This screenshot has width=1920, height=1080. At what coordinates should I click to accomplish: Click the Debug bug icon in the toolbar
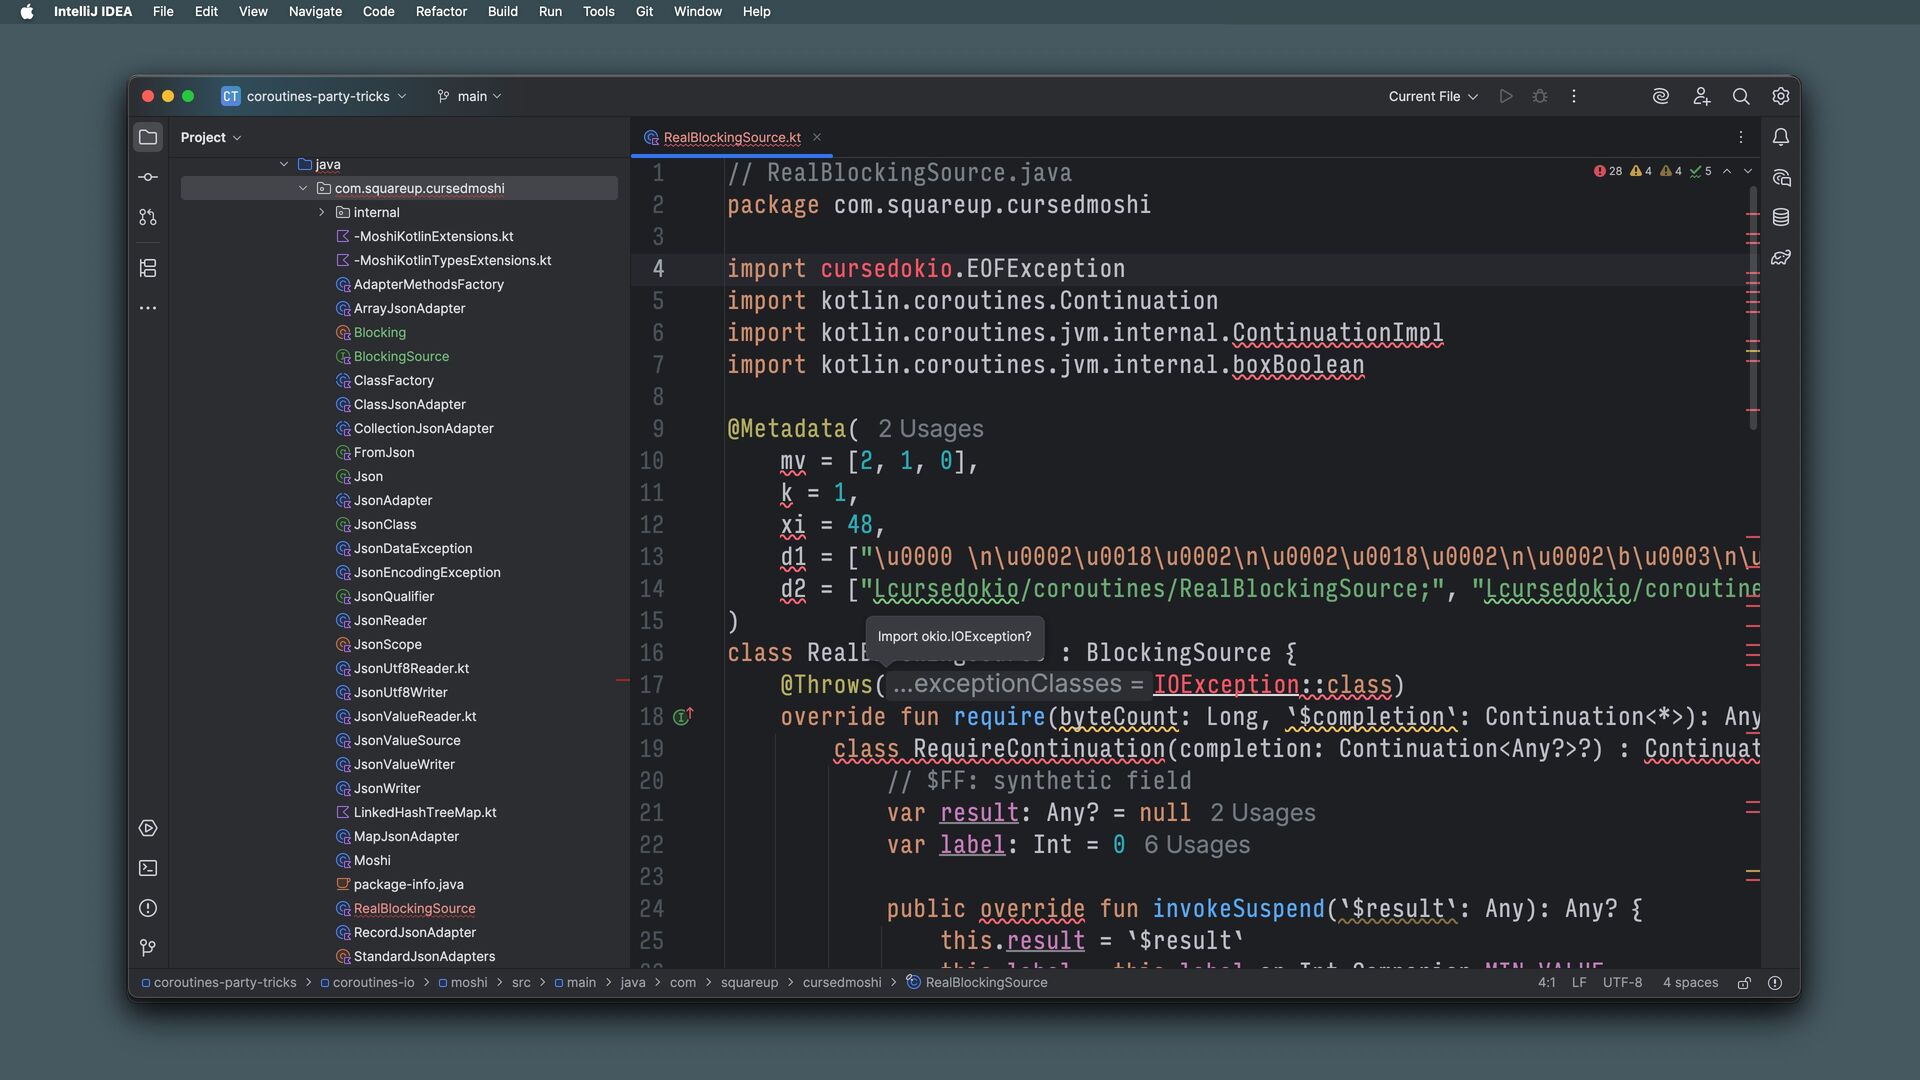tap(1540, 96)
